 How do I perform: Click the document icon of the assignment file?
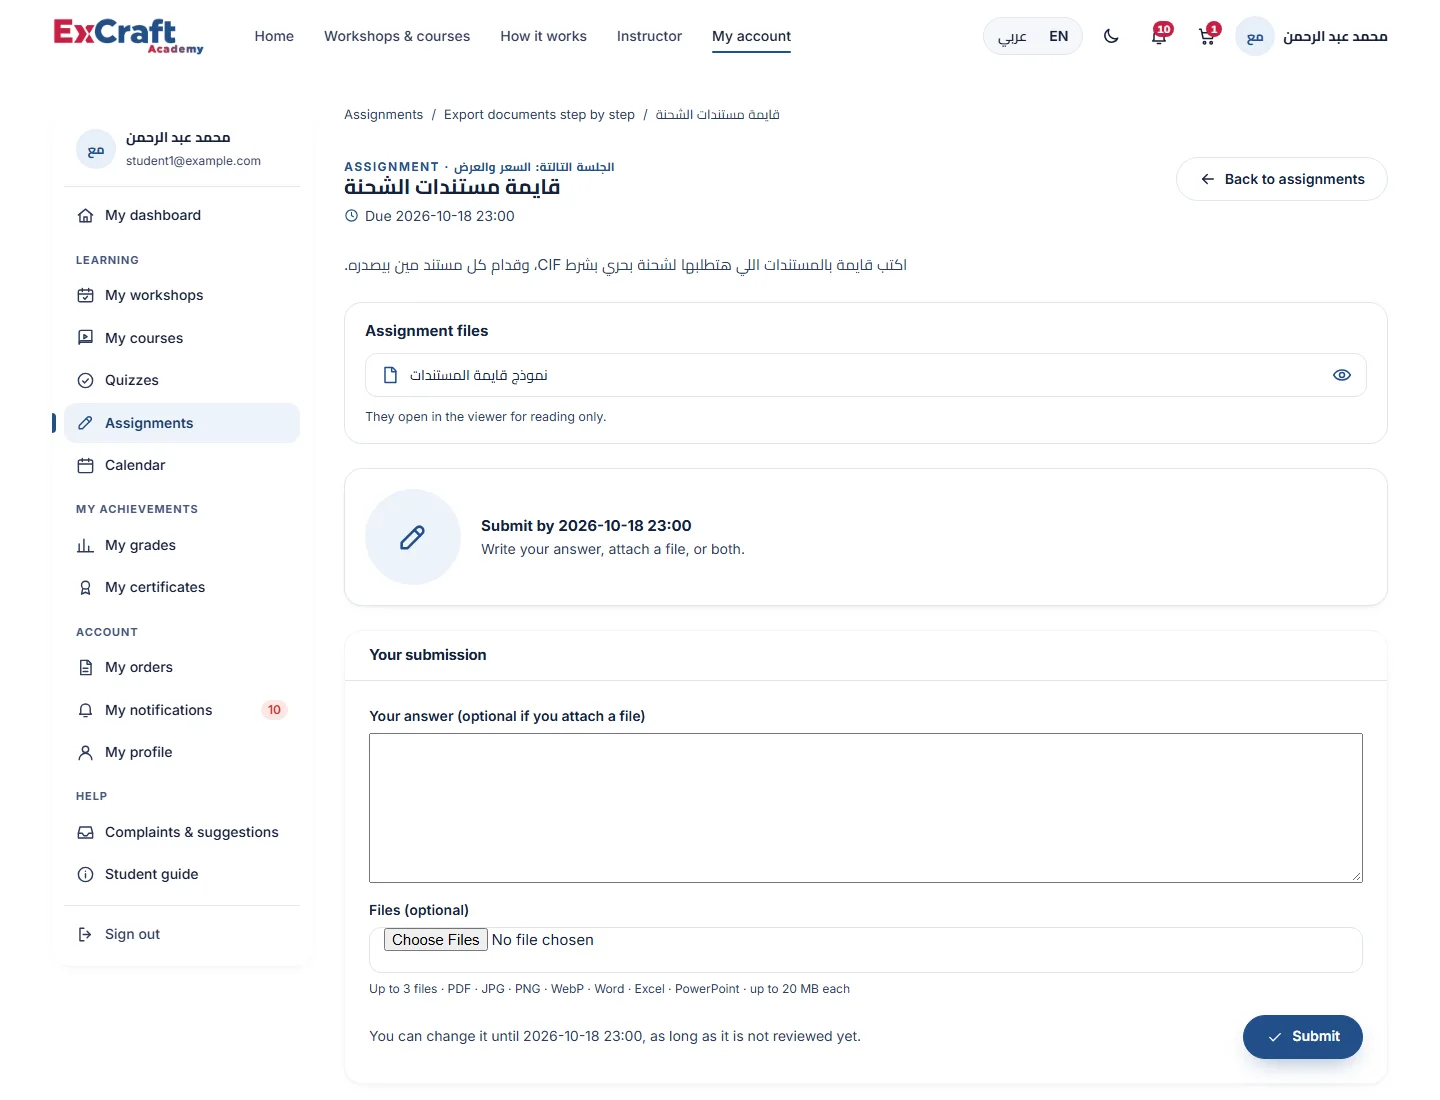391,375
